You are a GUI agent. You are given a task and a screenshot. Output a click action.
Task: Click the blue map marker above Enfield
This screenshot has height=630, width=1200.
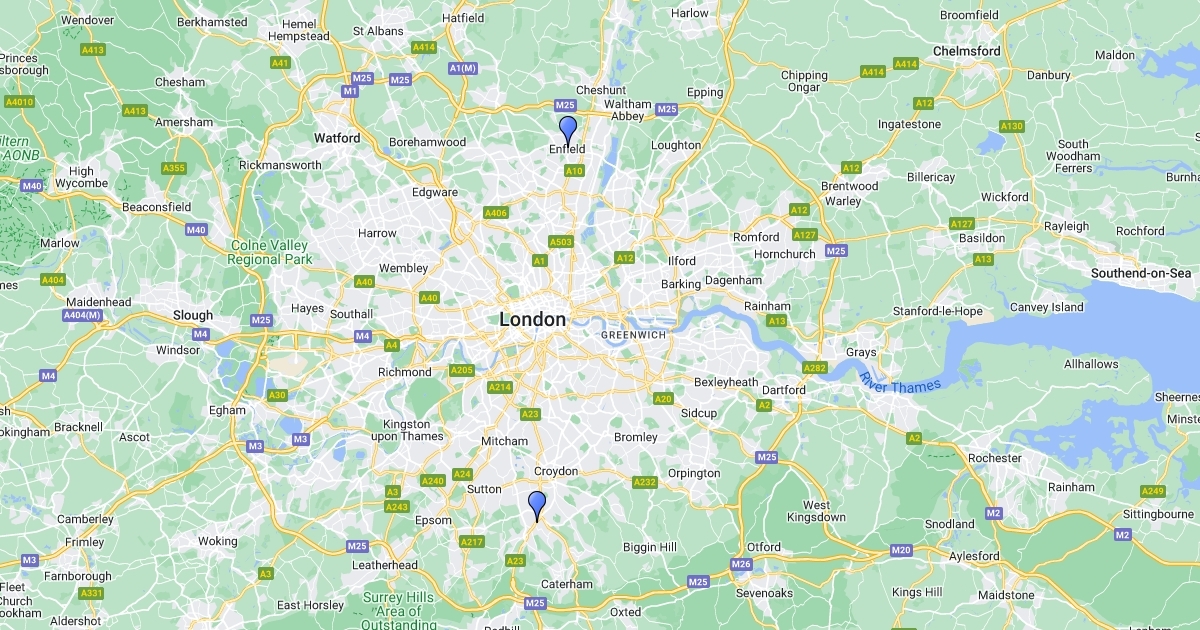click(568, 131)
